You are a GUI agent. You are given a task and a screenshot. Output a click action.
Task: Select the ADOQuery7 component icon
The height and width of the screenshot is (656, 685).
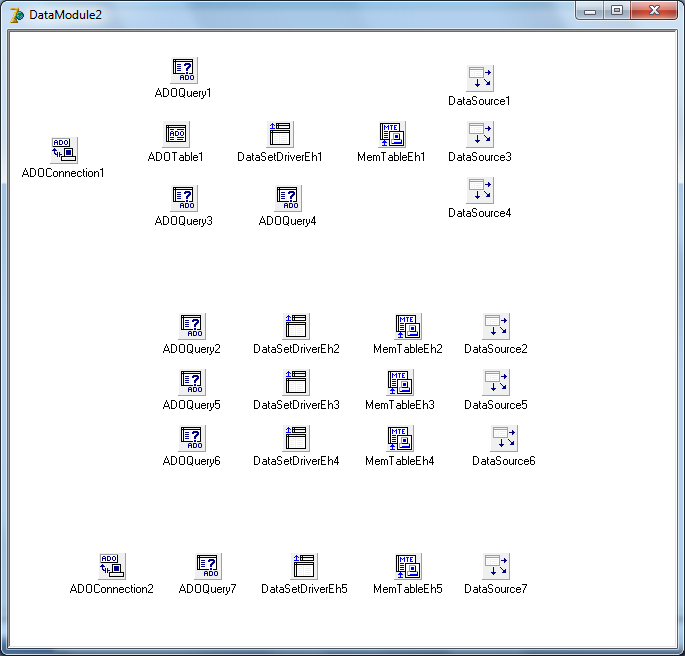click(208, 566)
